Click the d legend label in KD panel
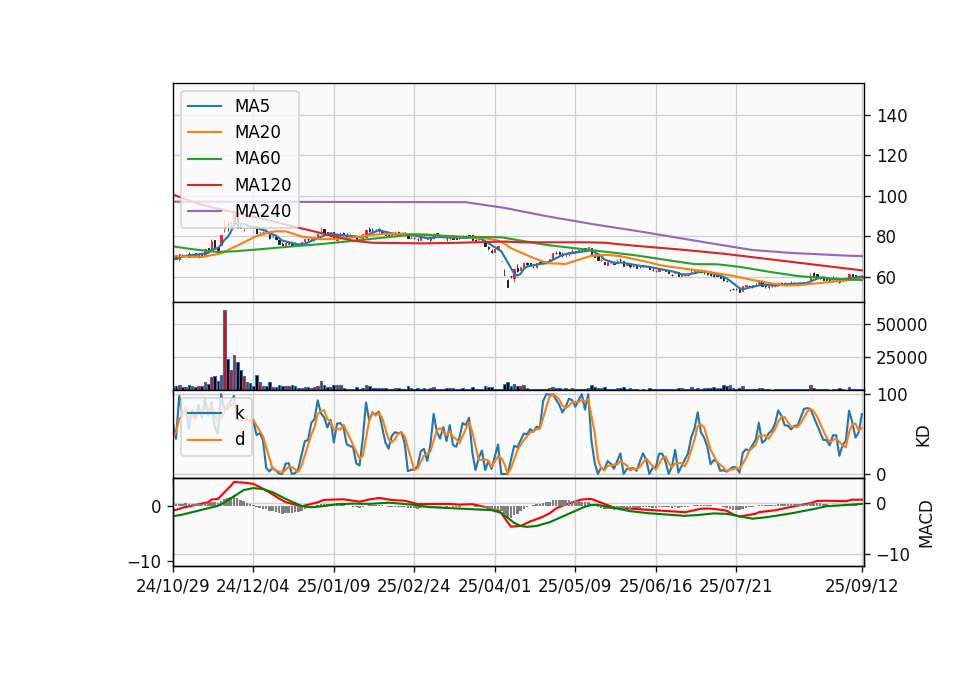 [240, 439]
